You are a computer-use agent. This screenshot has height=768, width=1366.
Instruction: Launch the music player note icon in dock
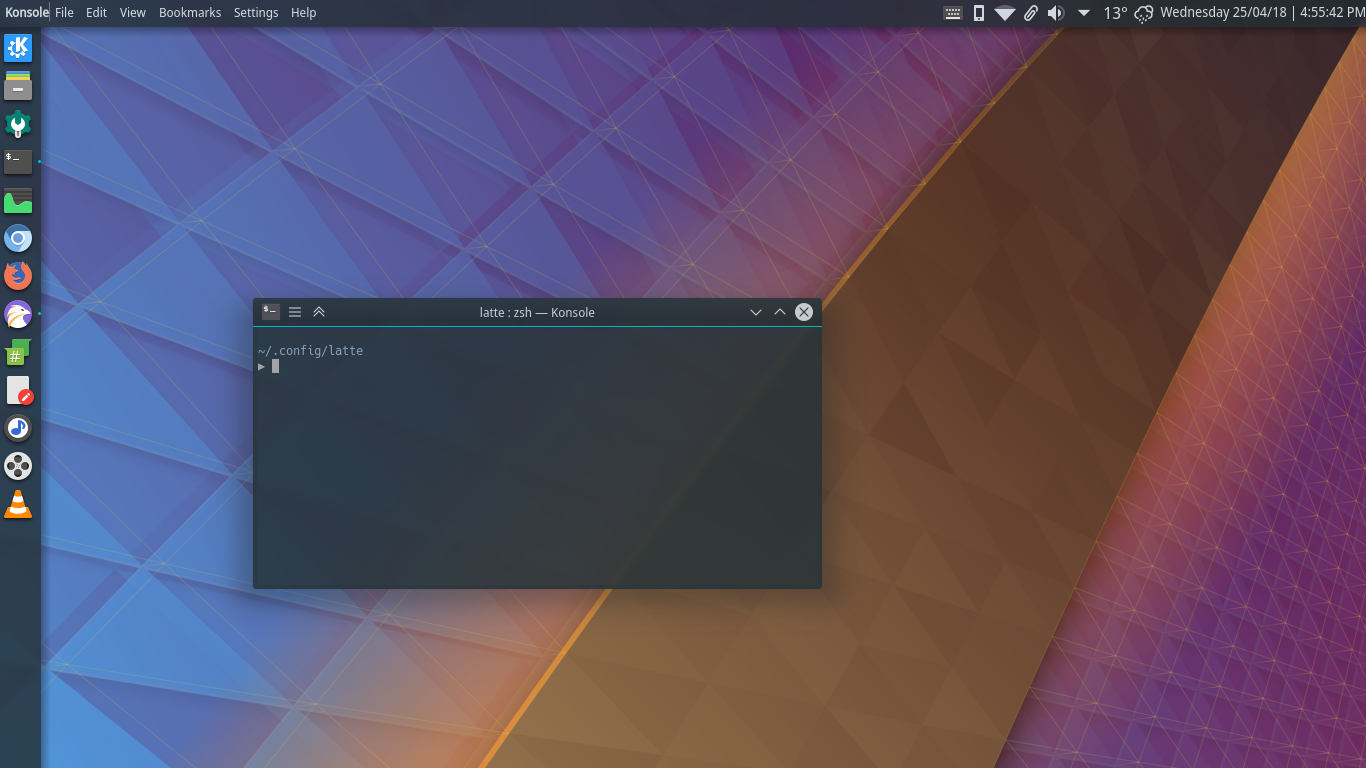(x=18, y=428)
